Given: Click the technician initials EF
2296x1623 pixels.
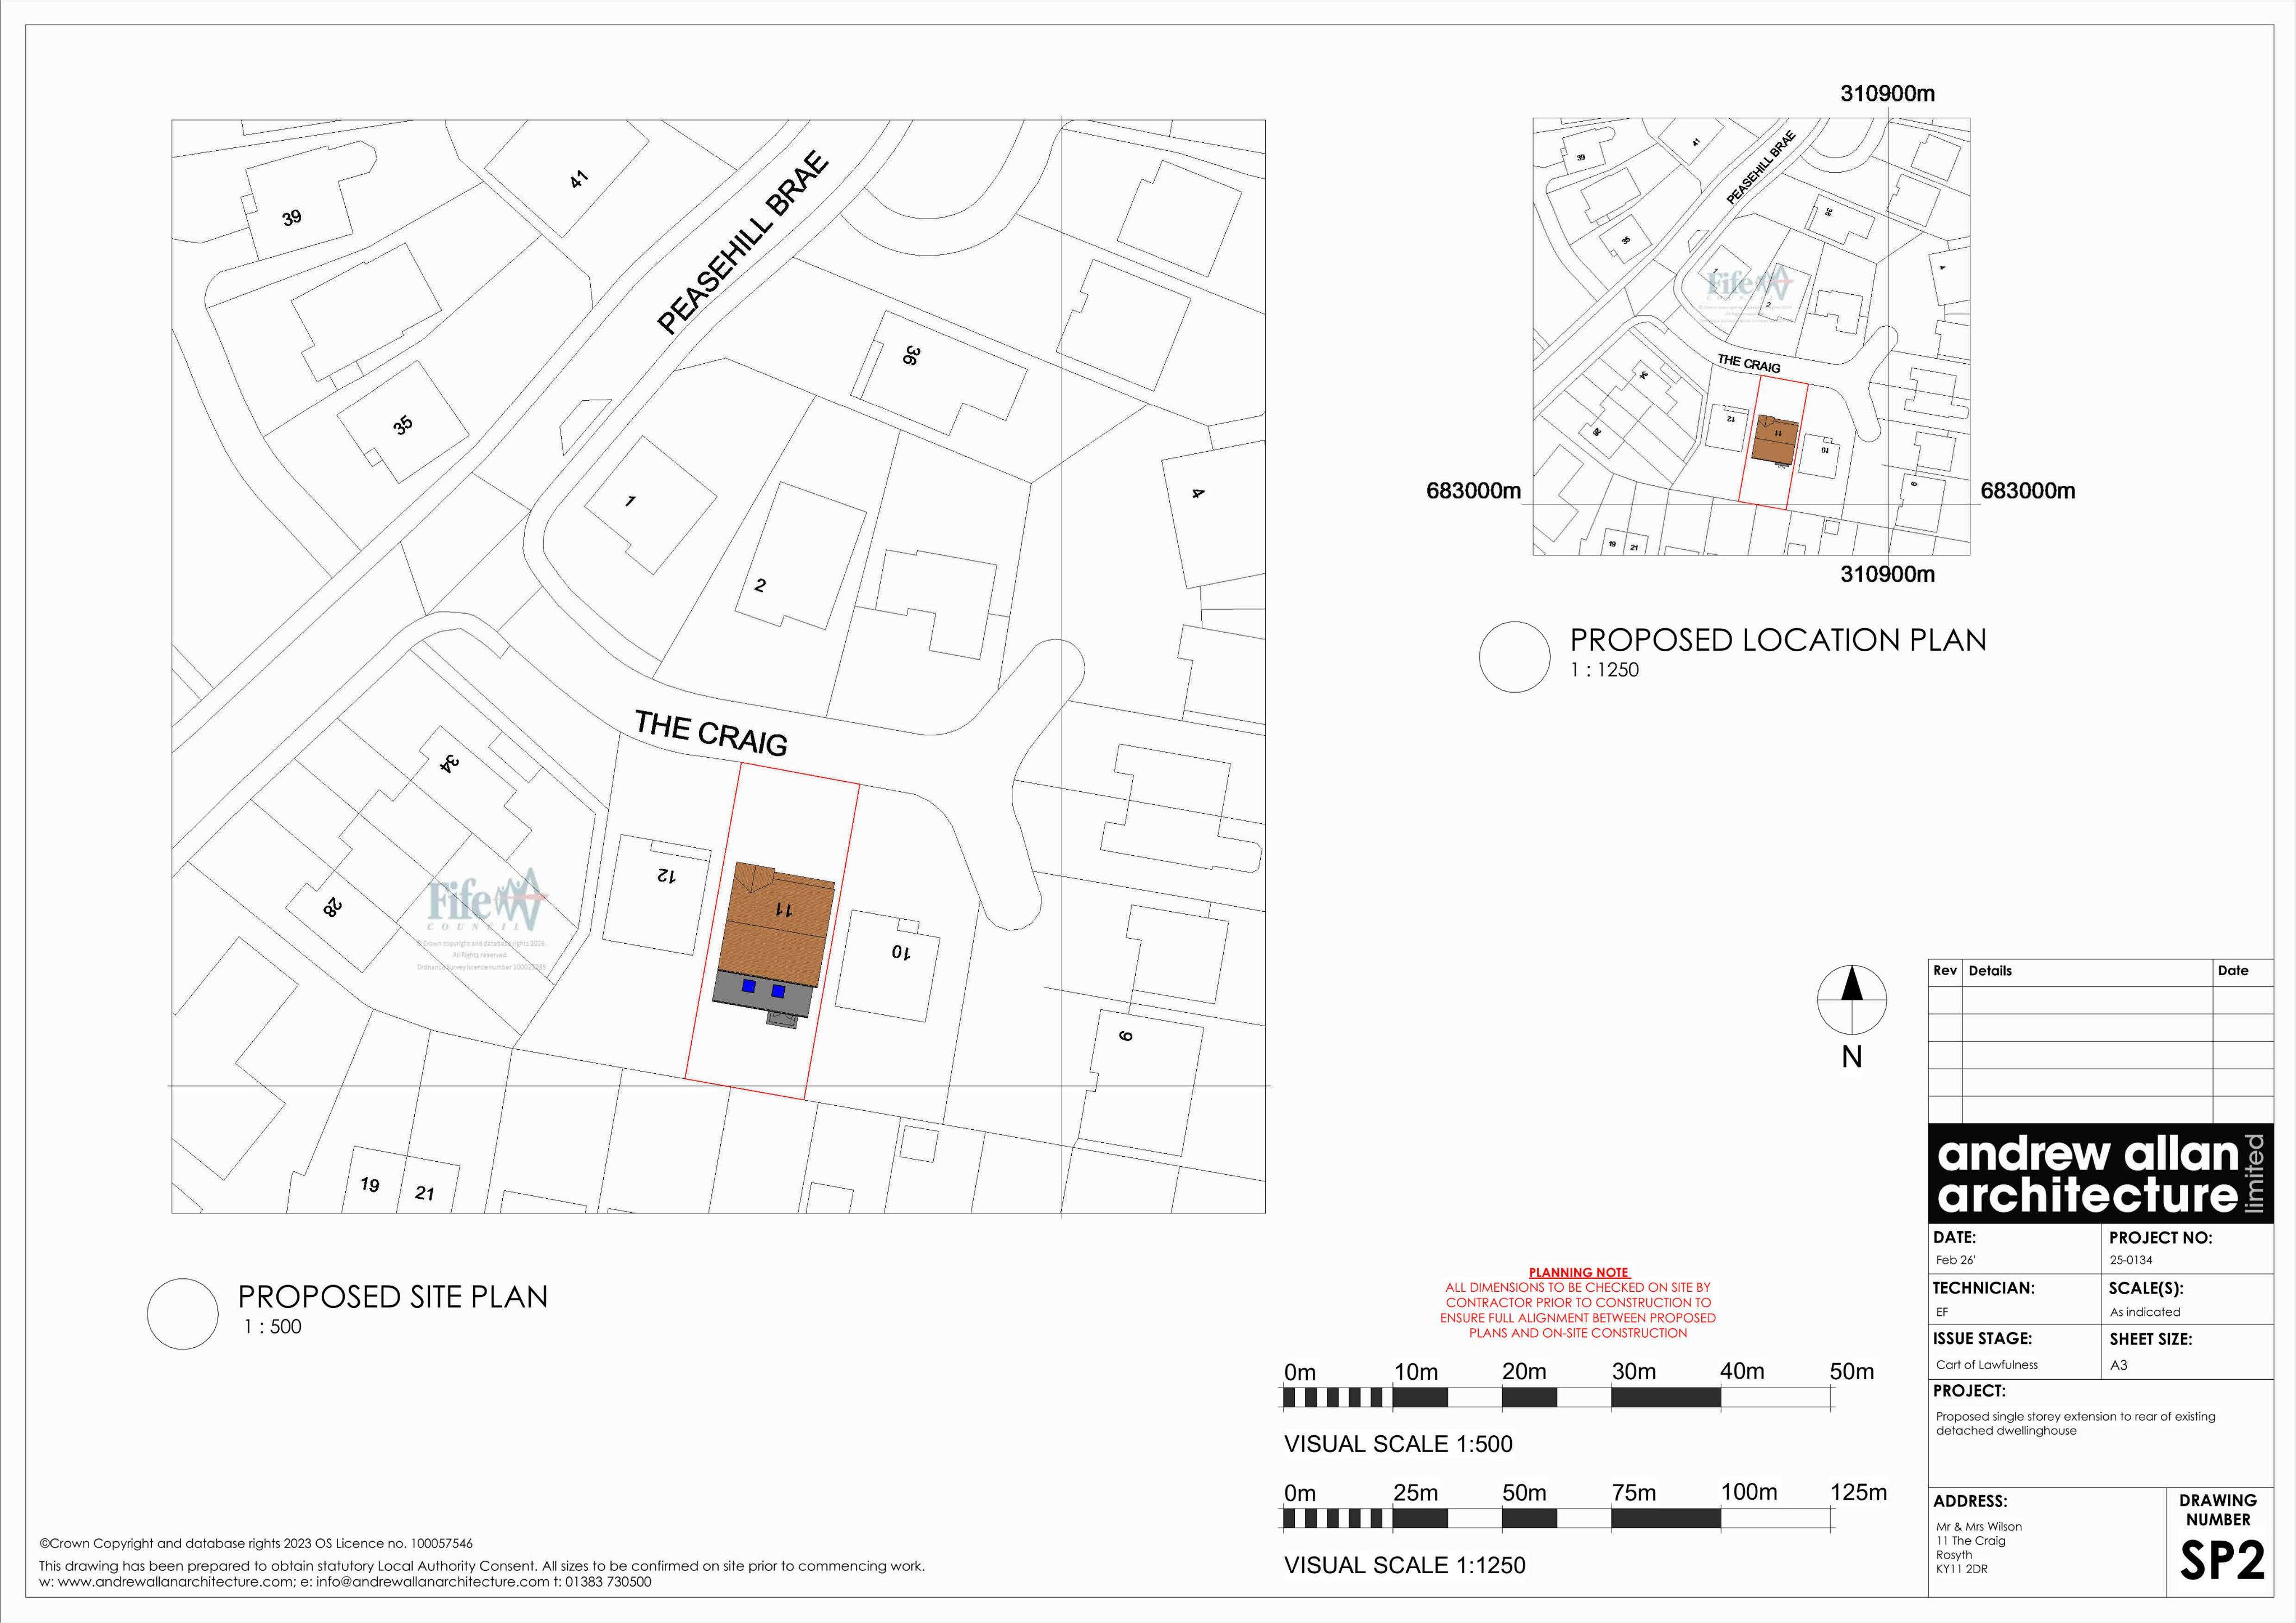Looking at the screenshot, I should (1942, 1312).
